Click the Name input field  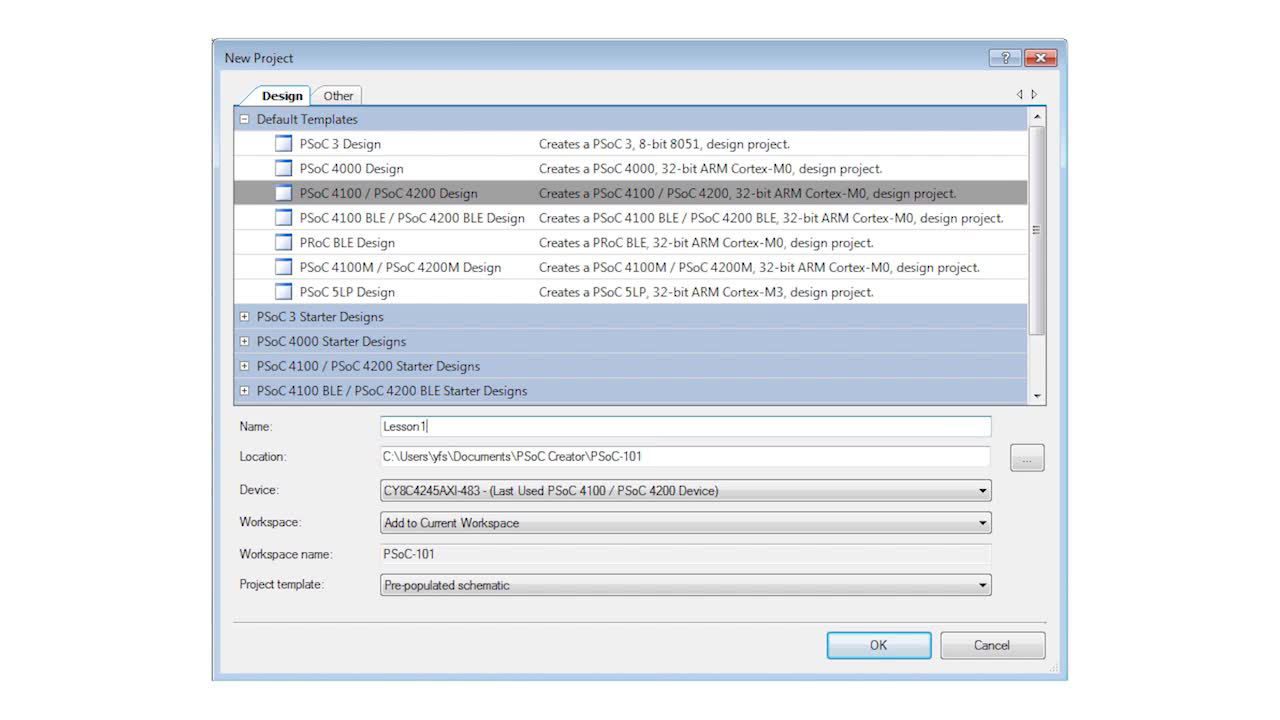(x=686, y=426)
